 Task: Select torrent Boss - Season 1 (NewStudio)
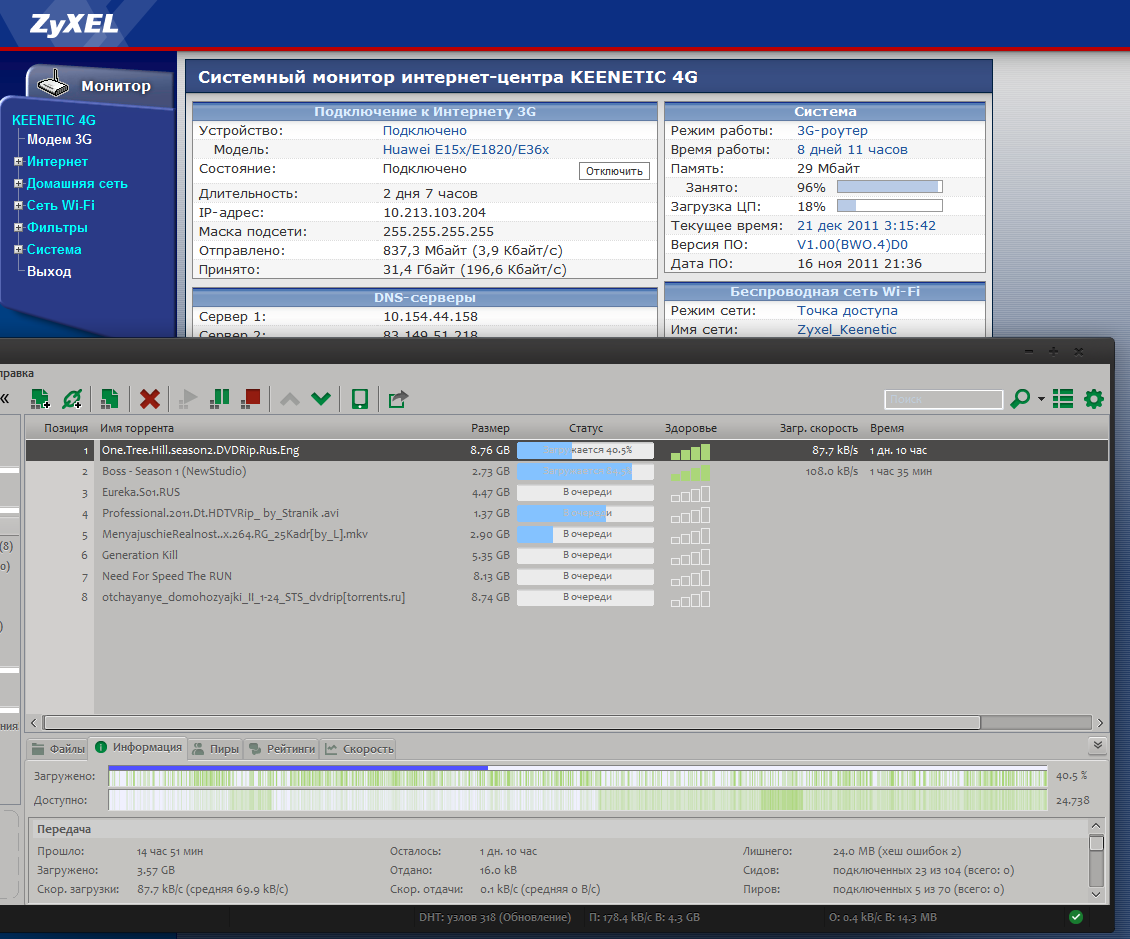[x=566, y=471]
